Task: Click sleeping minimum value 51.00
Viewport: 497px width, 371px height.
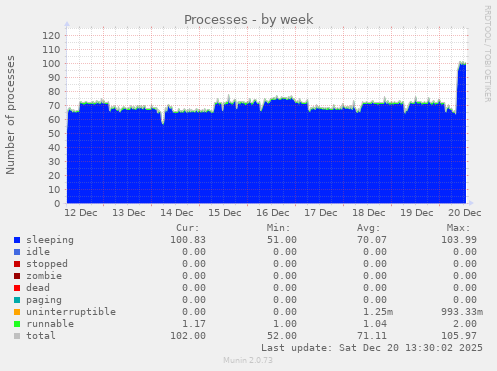Action: coord(282,240)
